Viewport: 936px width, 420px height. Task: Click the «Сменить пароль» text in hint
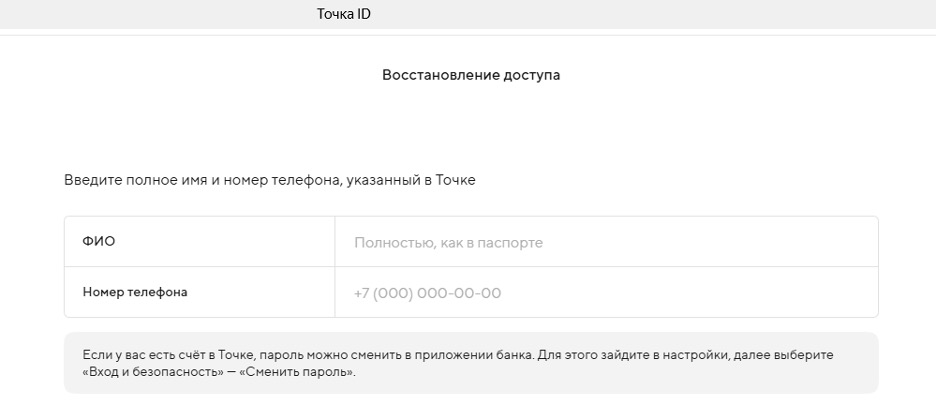point(296,373)
